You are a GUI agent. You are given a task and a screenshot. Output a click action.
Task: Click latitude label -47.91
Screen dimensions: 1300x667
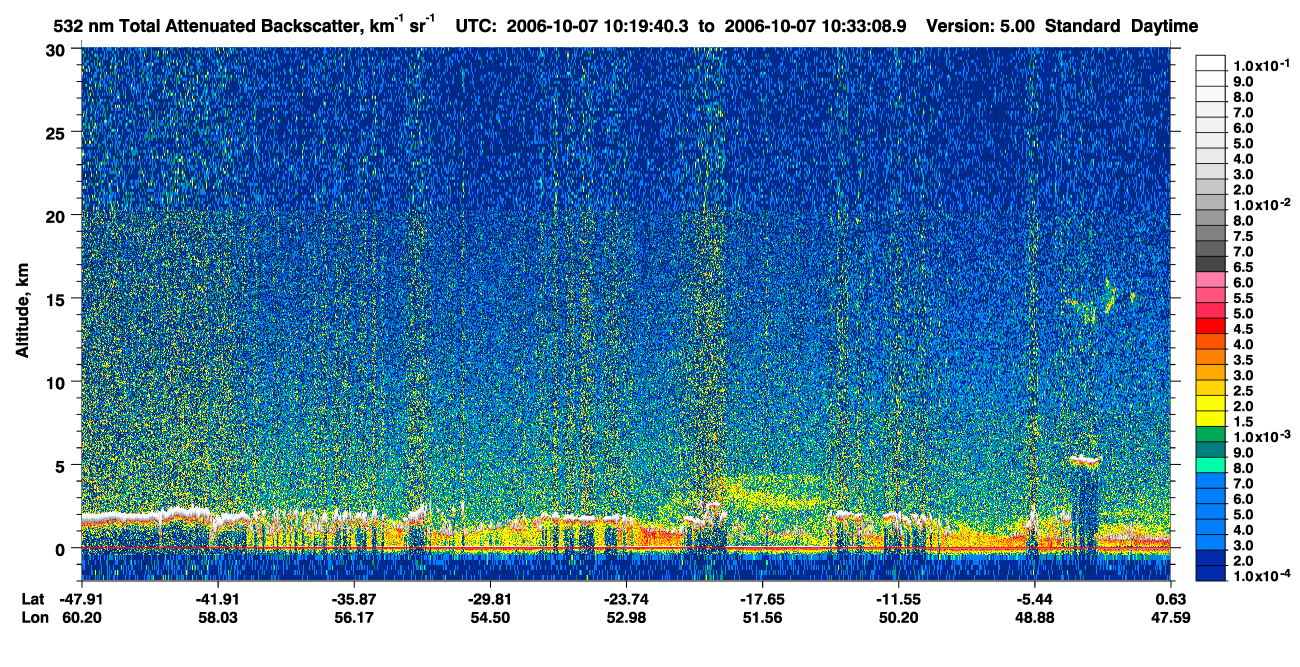pyautogui.click(x=81, y=599)
